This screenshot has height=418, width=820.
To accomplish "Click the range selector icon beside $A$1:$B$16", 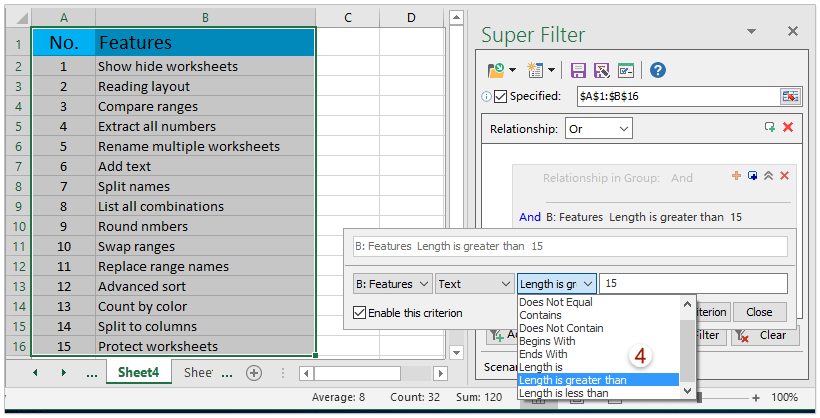I will pos(790,96).
